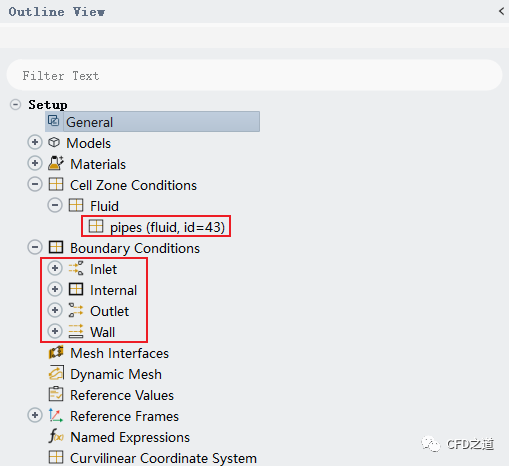Expand the Materials node

point(35,163)
